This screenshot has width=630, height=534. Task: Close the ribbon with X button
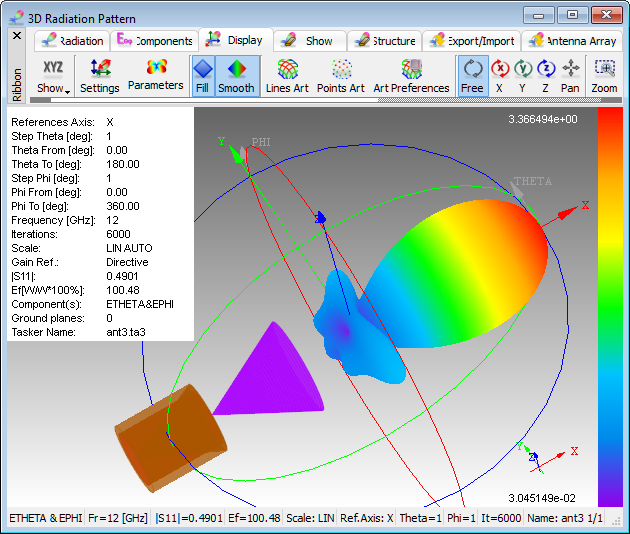click(17, 36)
